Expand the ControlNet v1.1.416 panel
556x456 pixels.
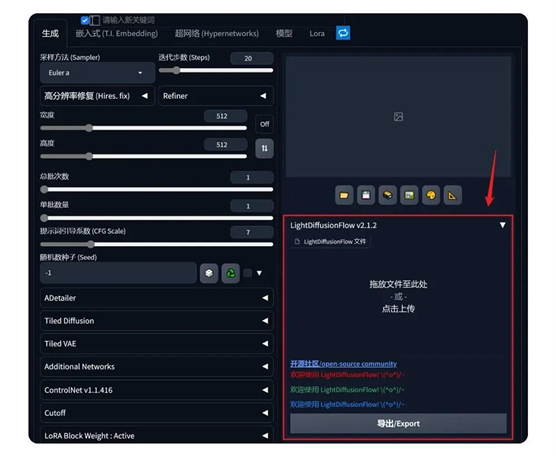(156, 390)
